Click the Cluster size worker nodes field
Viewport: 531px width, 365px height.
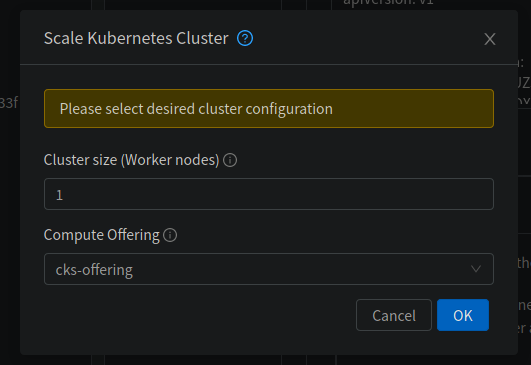coord(269,194)
